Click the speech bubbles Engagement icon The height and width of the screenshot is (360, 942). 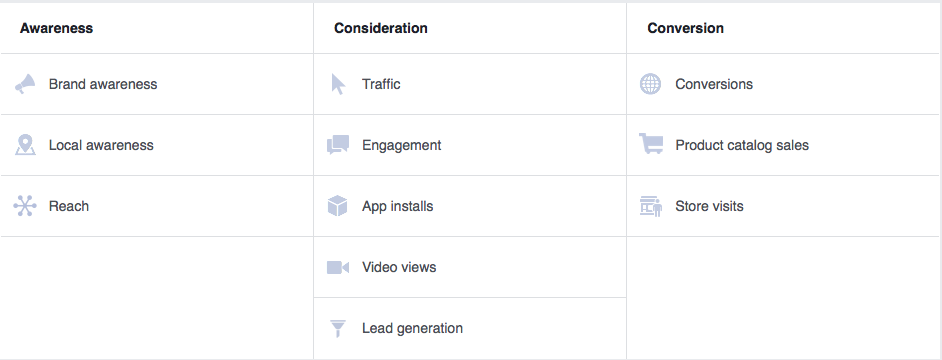click(338, 145)
